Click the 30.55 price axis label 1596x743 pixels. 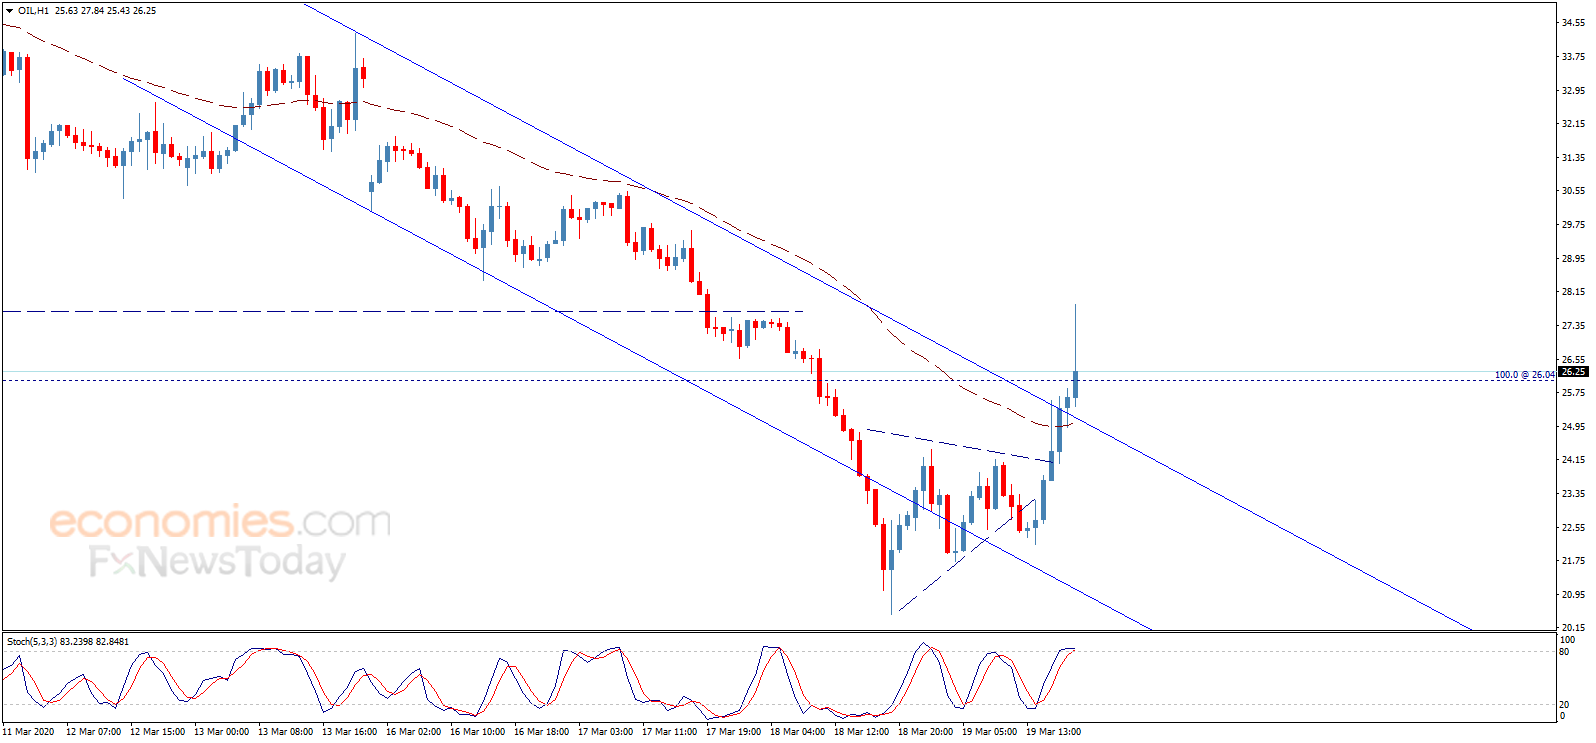click(x=1574, y=191)
